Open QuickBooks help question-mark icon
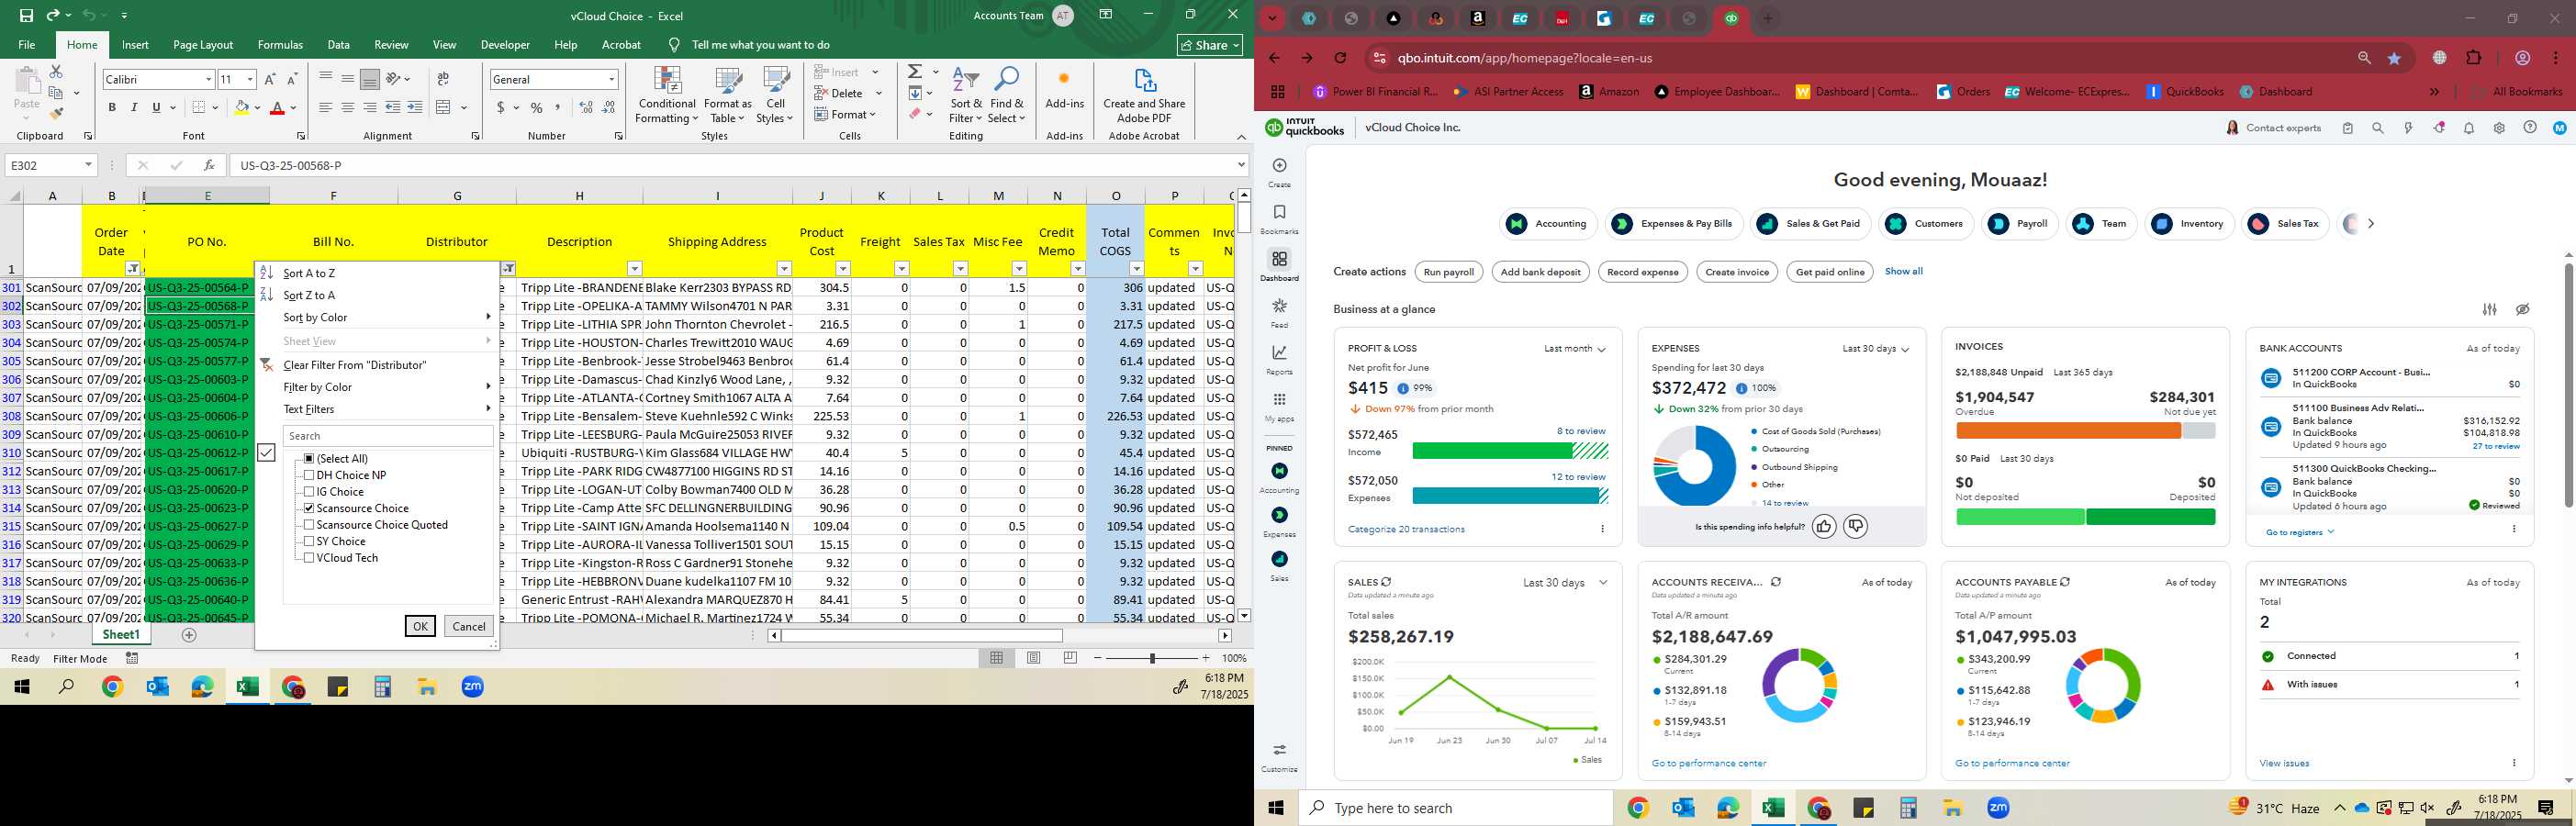 pyautogui.click(x=2530, y=128)
